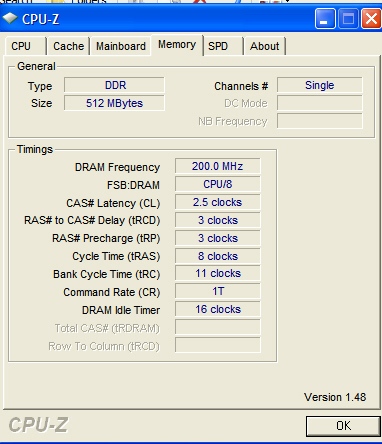Click the greyed DC Mode label
The width and height of the screenshot is (382, 444).
(x=246, y=104)
